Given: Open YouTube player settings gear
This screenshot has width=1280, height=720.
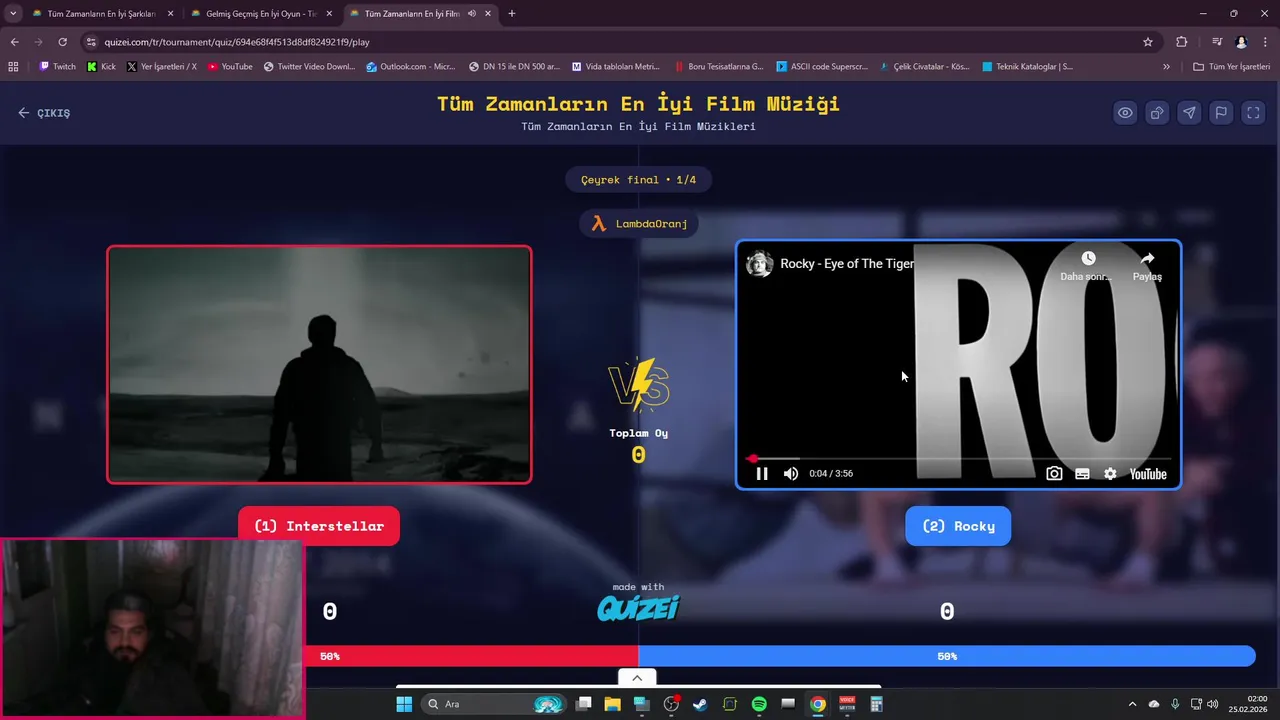Looking at the screenshot, I should pyautogui.click(x=1110, y=474).
